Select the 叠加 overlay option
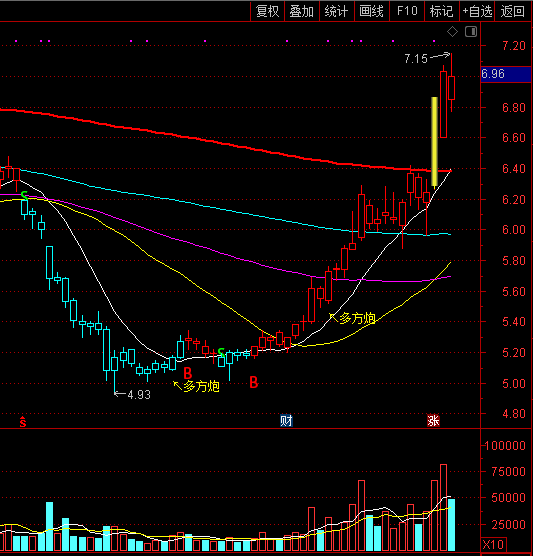Viewport: 533px width, 556px height. point(302,11)
